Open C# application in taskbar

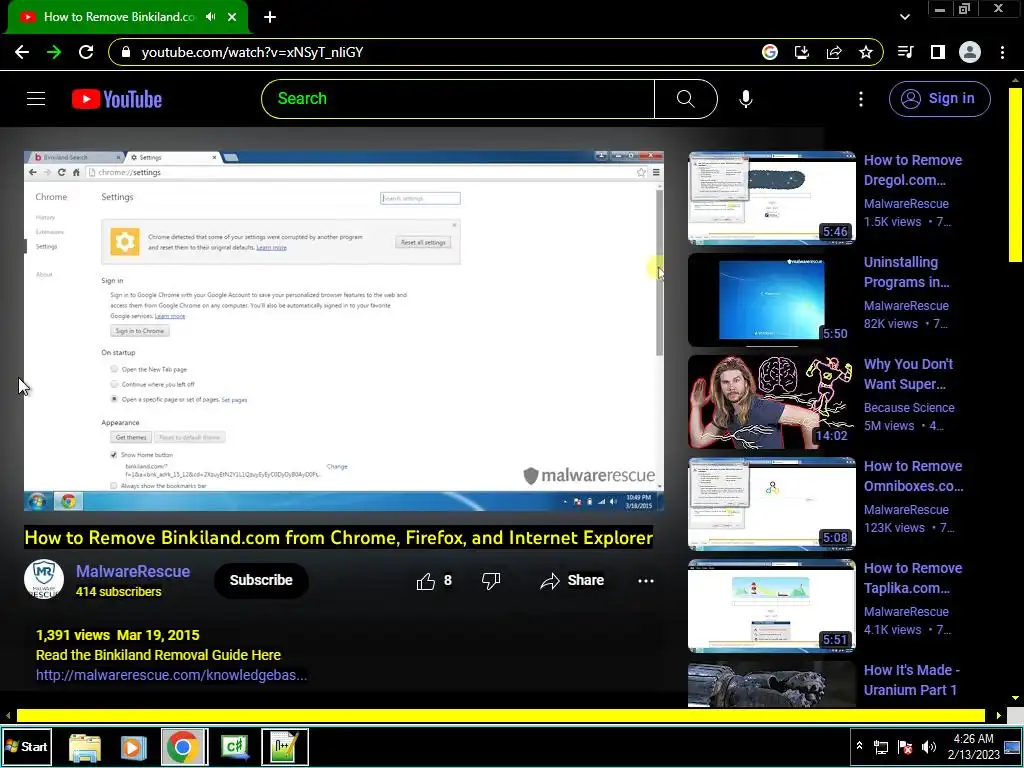(235, 746)
